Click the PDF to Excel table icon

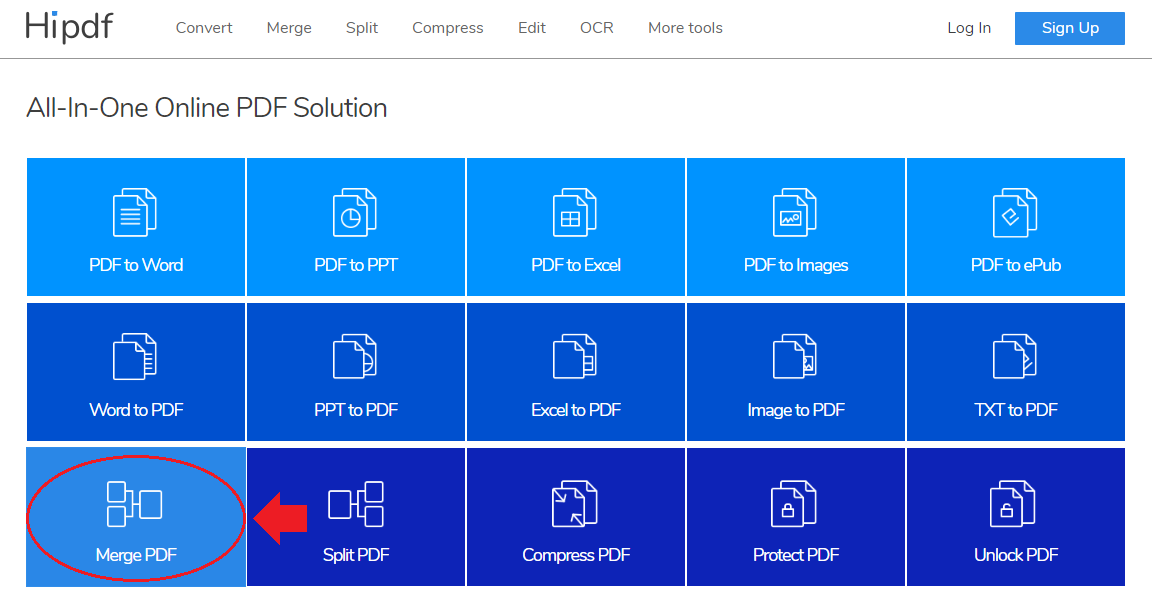pos(575,213)
